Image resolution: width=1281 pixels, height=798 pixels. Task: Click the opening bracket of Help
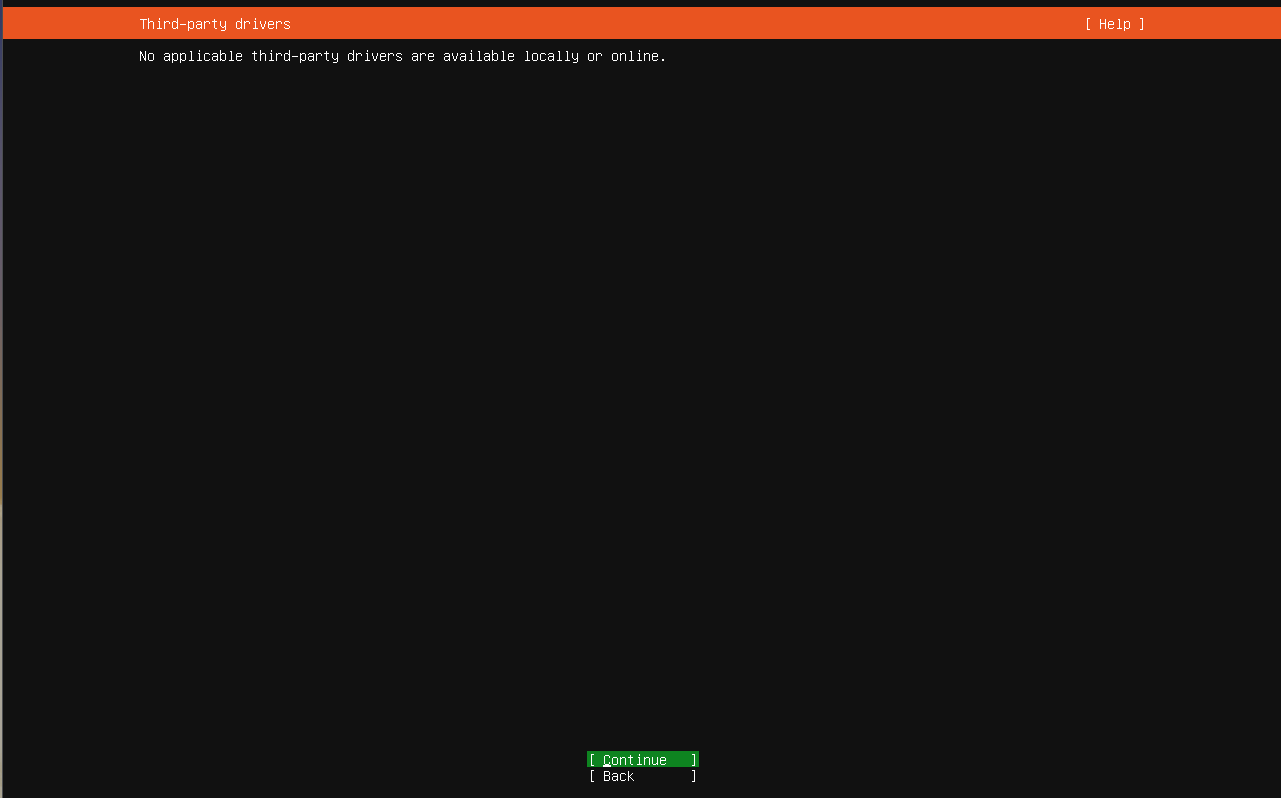[1088, 24]
